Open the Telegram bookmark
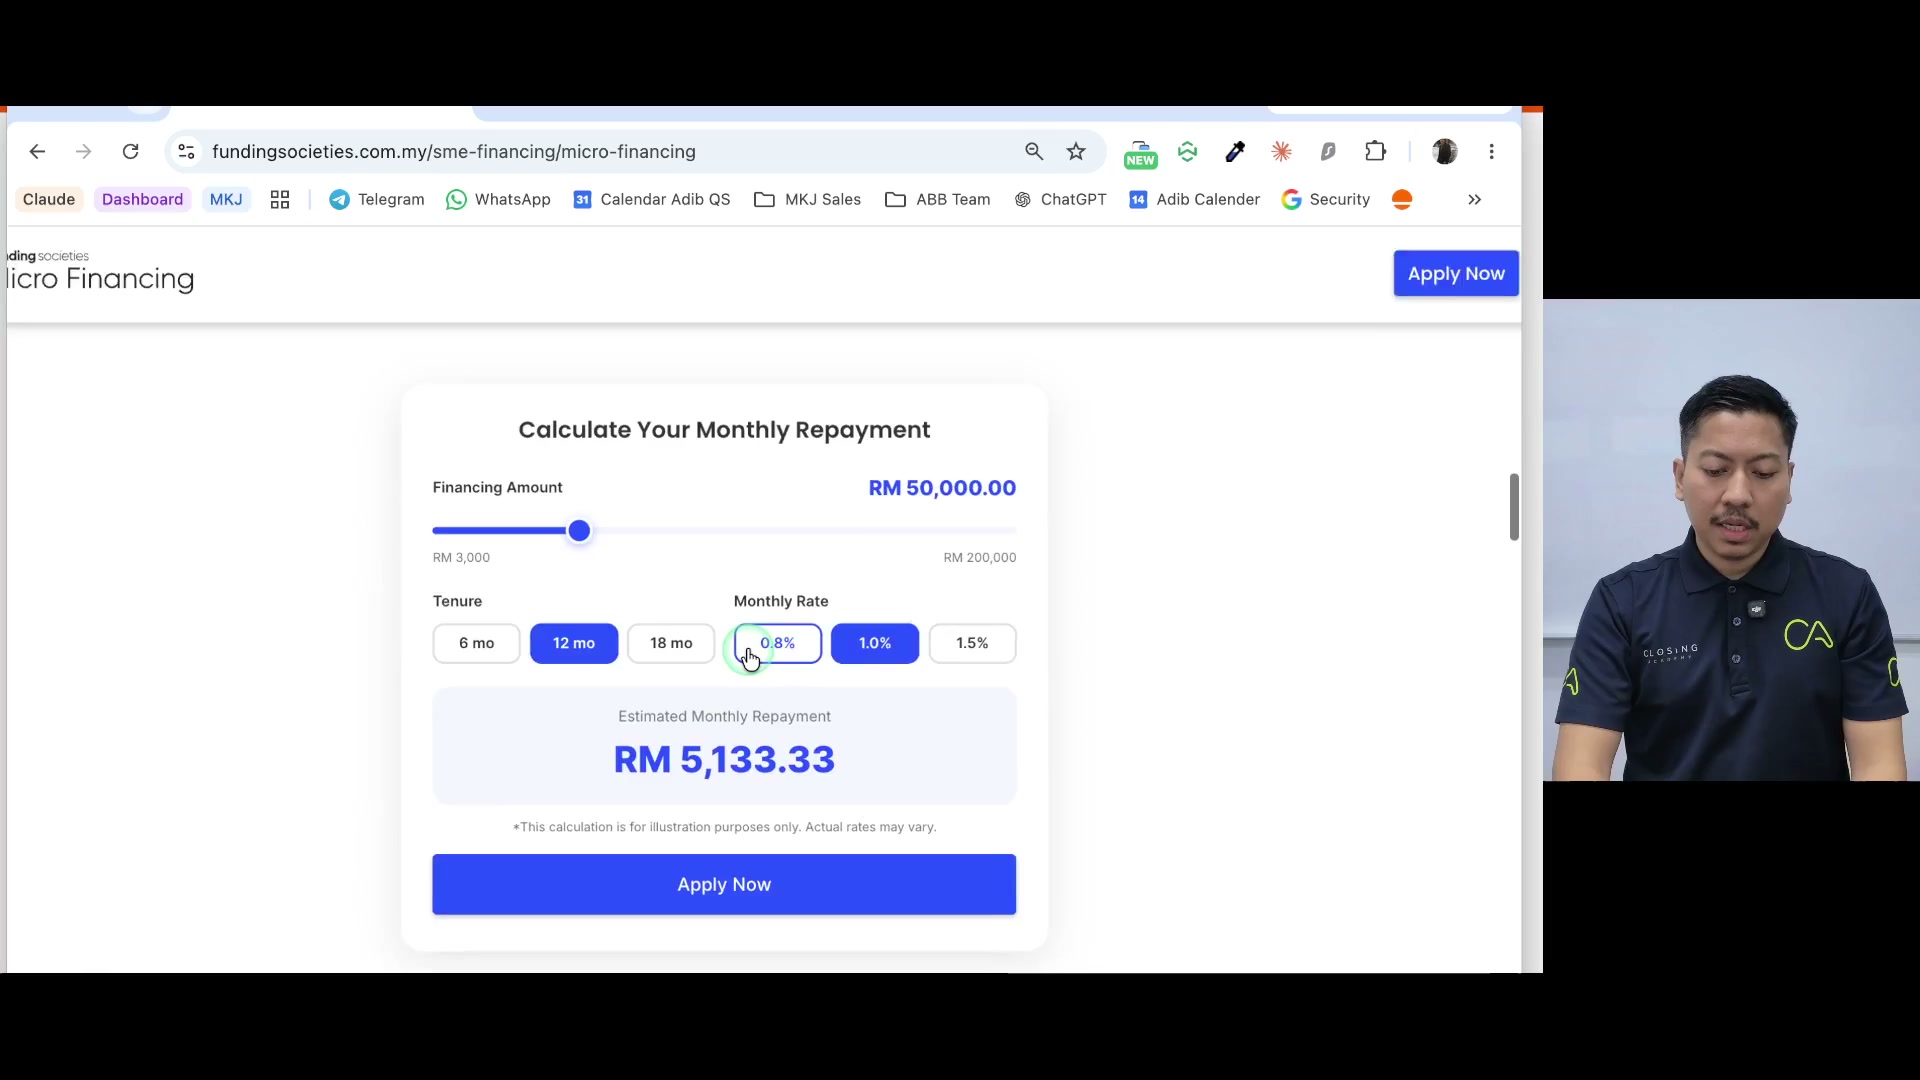Viewport: 1920px width, 1080px height. tap(377, 200)
